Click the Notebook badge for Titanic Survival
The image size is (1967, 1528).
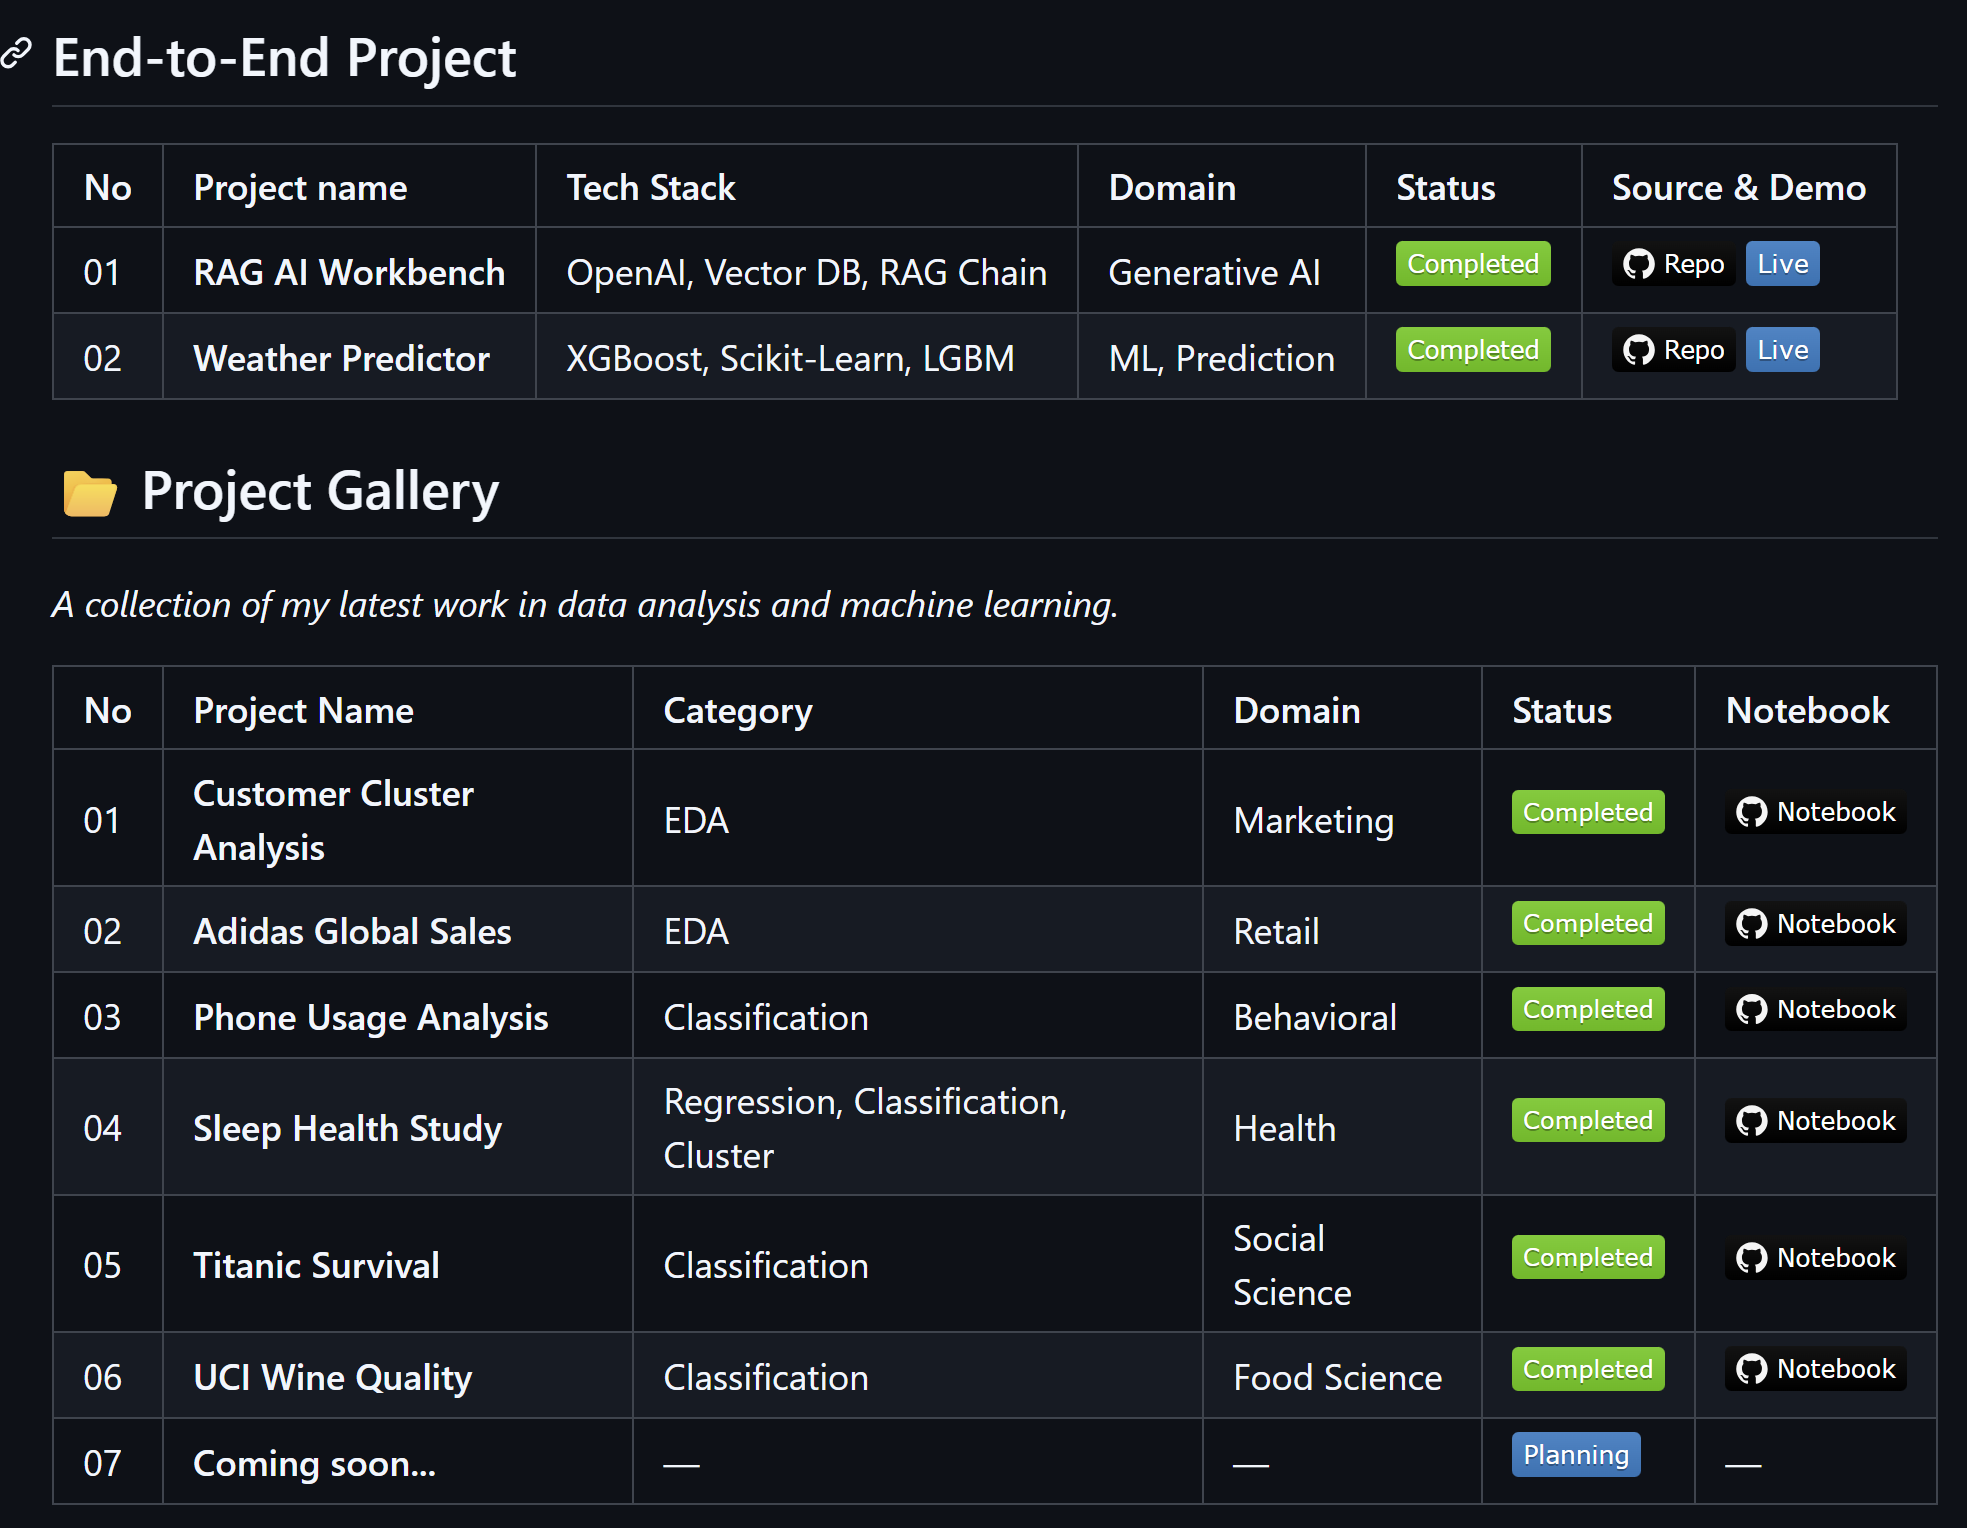[x=1813, y=1257]
